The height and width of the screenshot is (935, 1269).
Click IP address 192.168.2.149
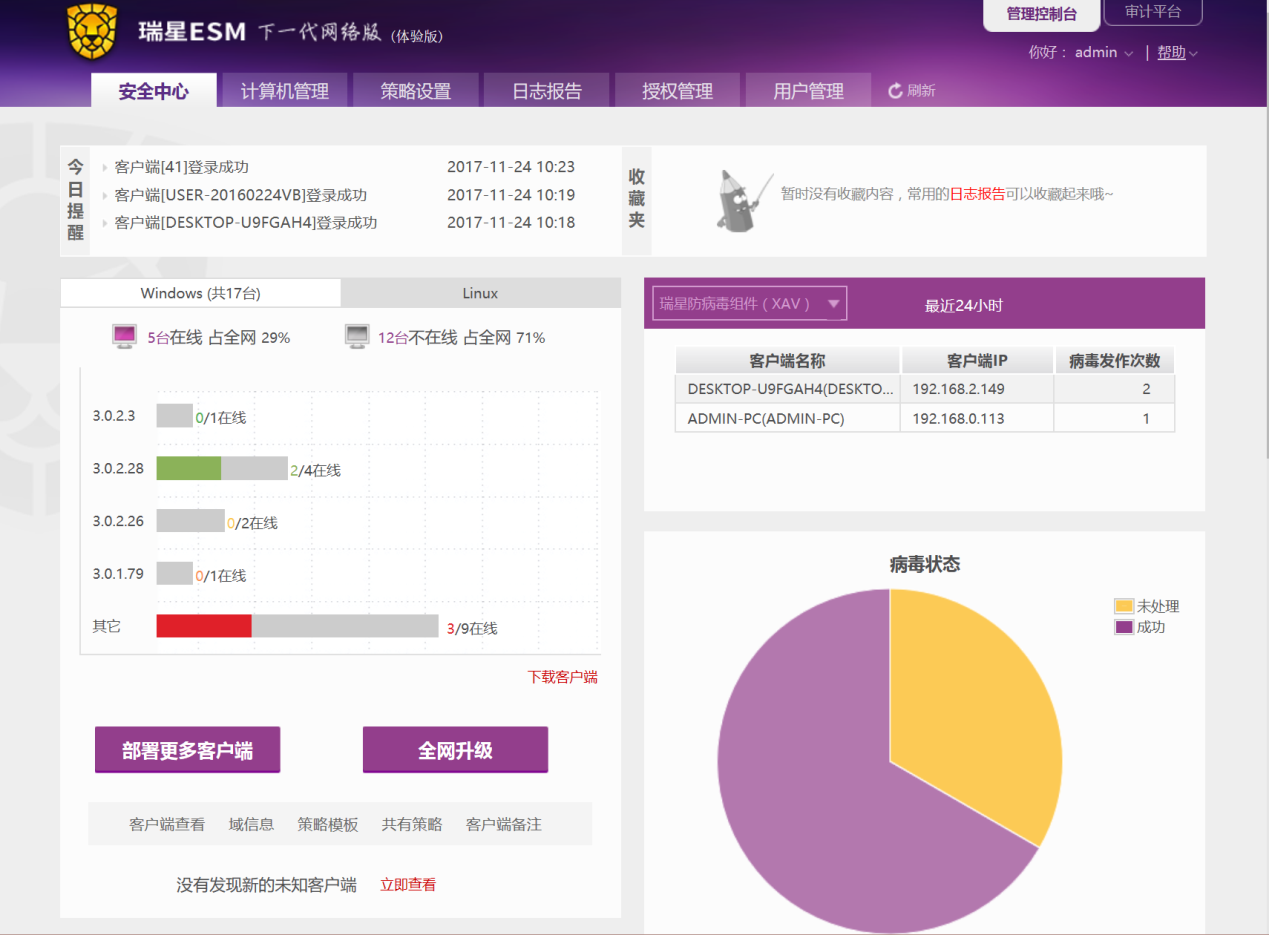(958, 389)
